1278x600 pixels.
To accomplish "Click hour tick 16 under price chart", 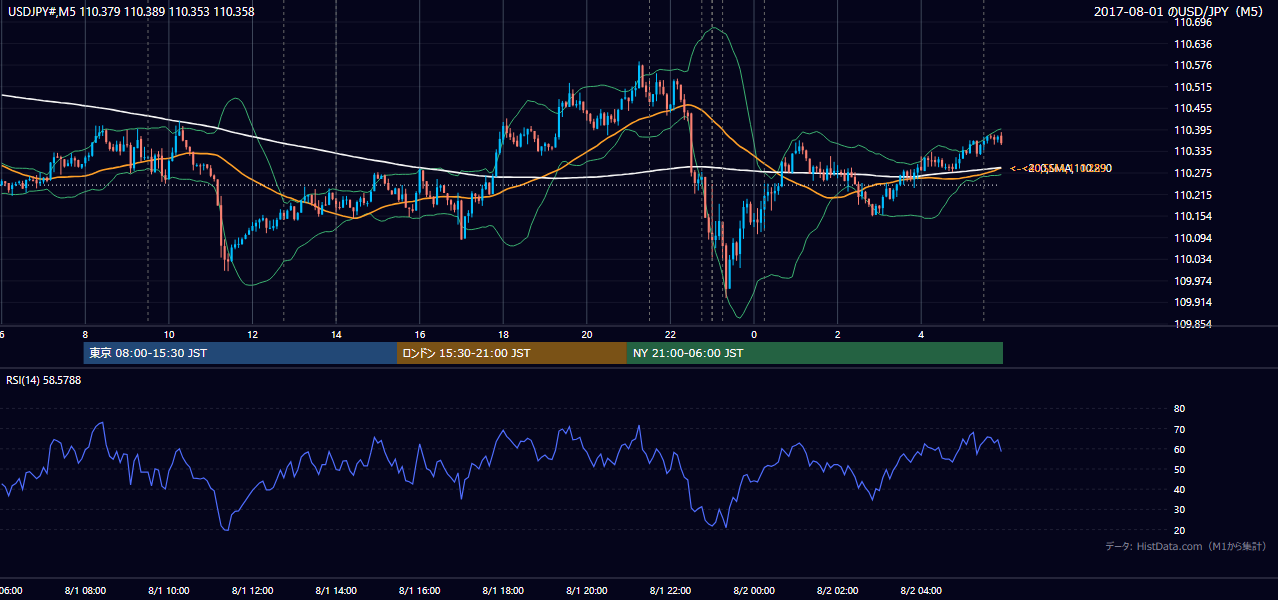I will [x=420, y=335].
